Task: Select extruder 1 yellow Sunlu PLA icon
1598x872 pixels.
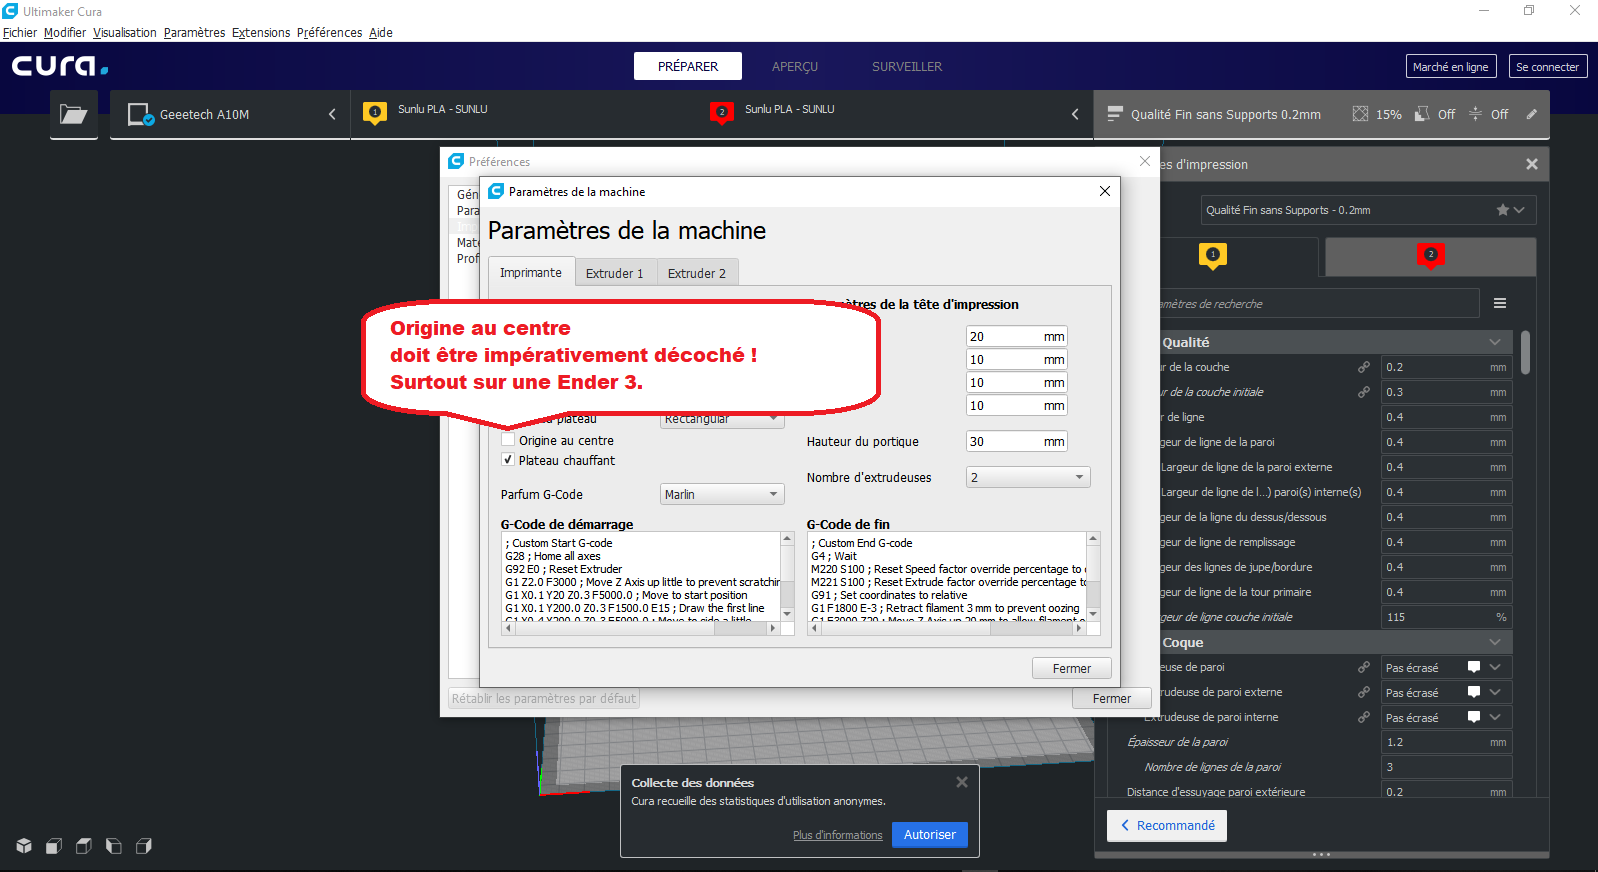Action: tap(375, 113)
